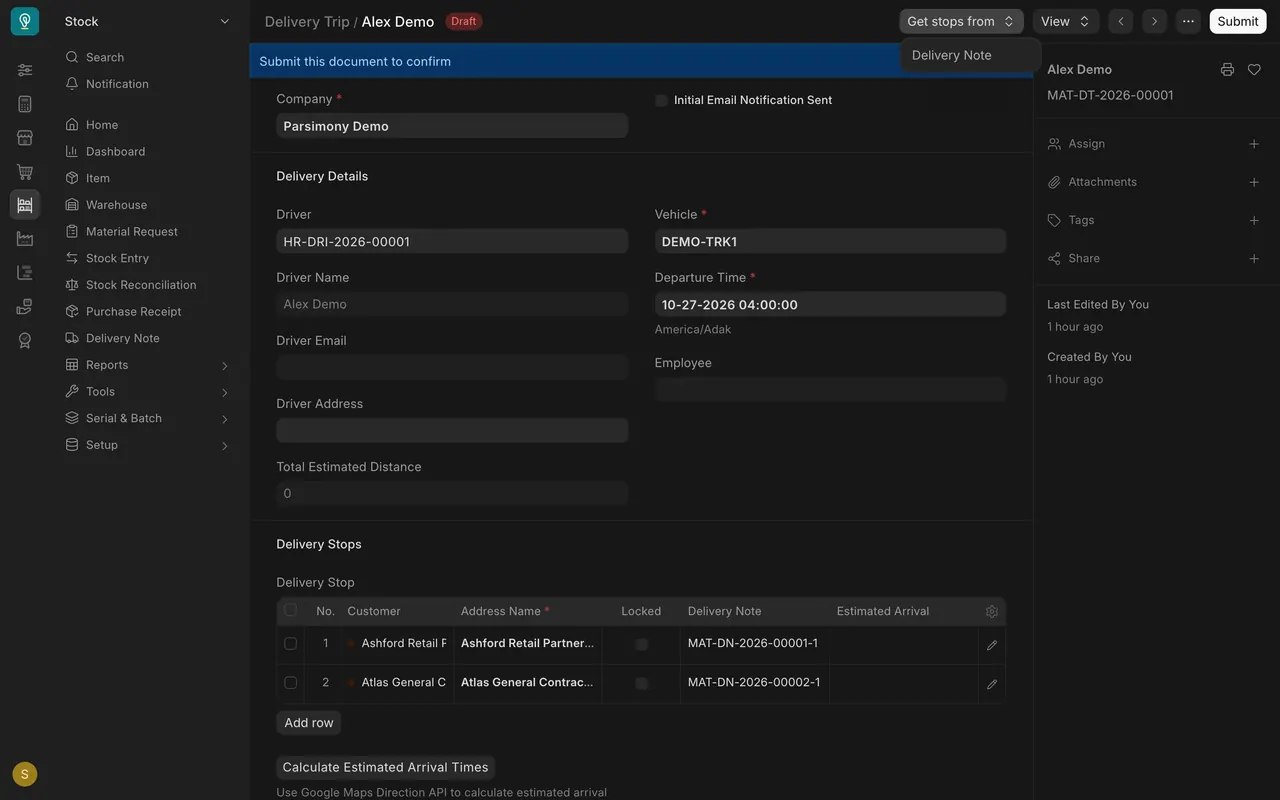Click Calculate Estimated Arrival Times

(x=385, y=767)
